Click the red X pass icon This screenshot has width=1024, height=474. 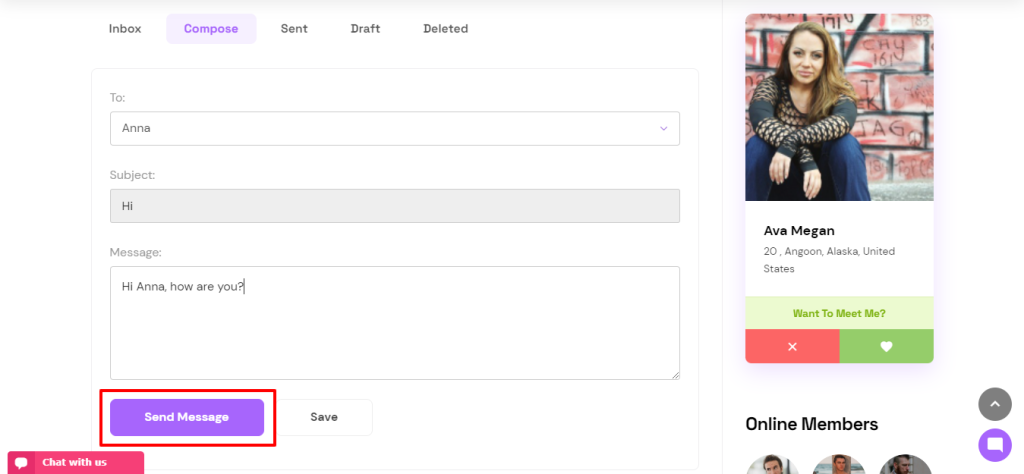click(792, 346)
